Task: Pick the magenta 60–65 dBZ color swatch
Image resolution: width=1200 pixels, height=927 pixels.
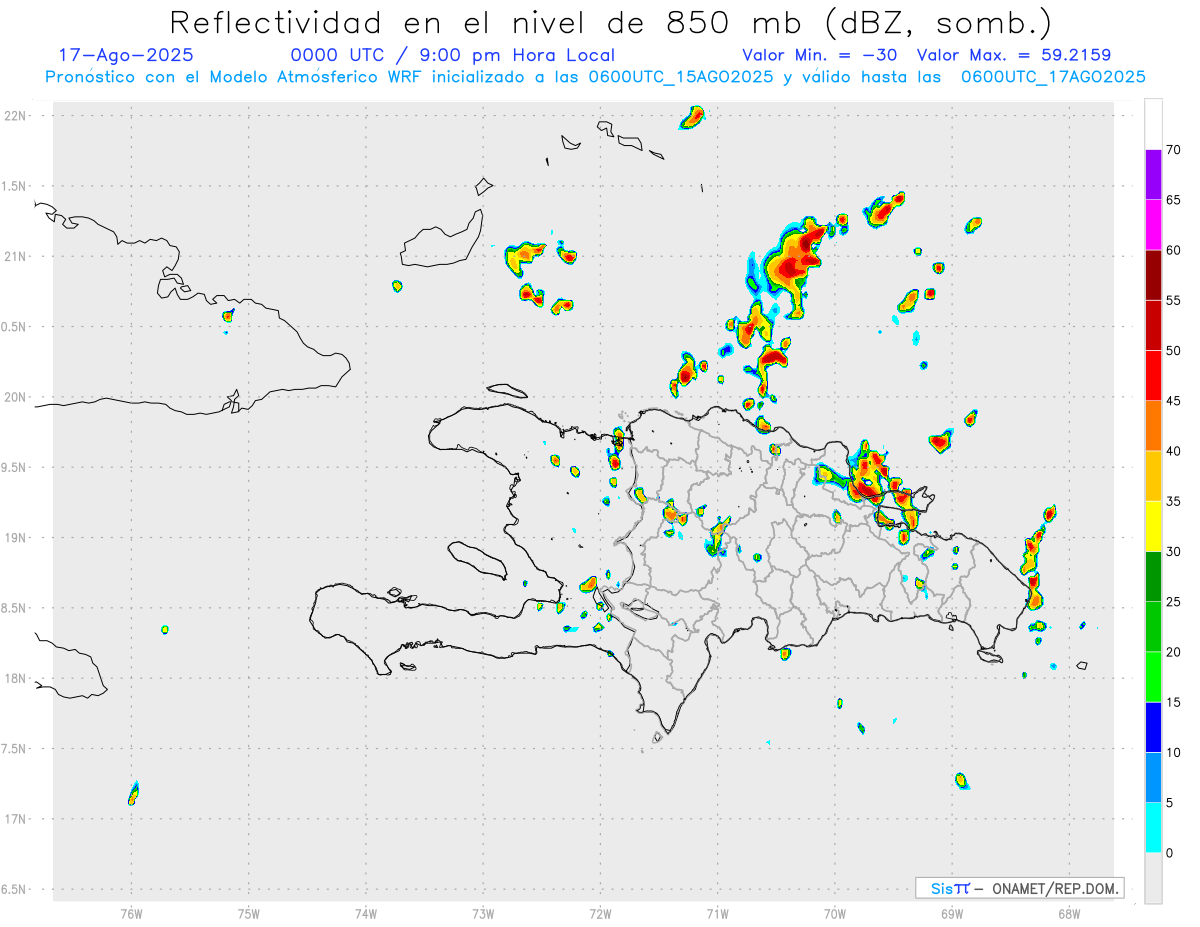Action: (x=1153, y=225)
